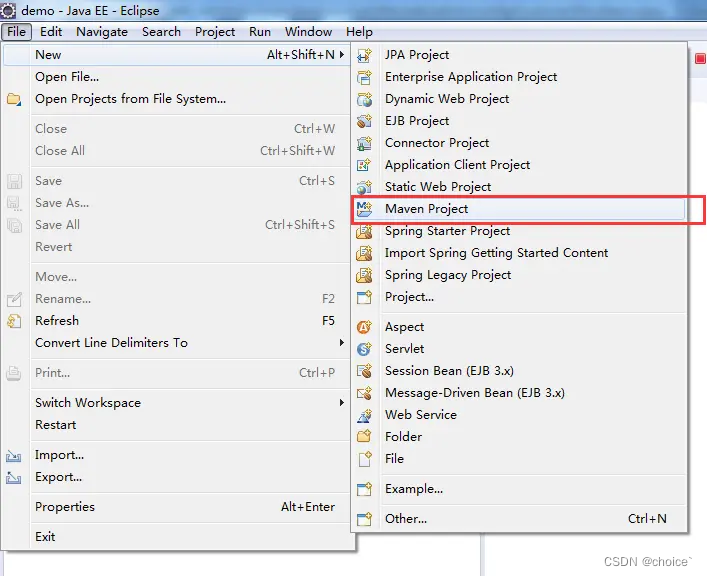Click the Application Client Project icon

(364, 165)
